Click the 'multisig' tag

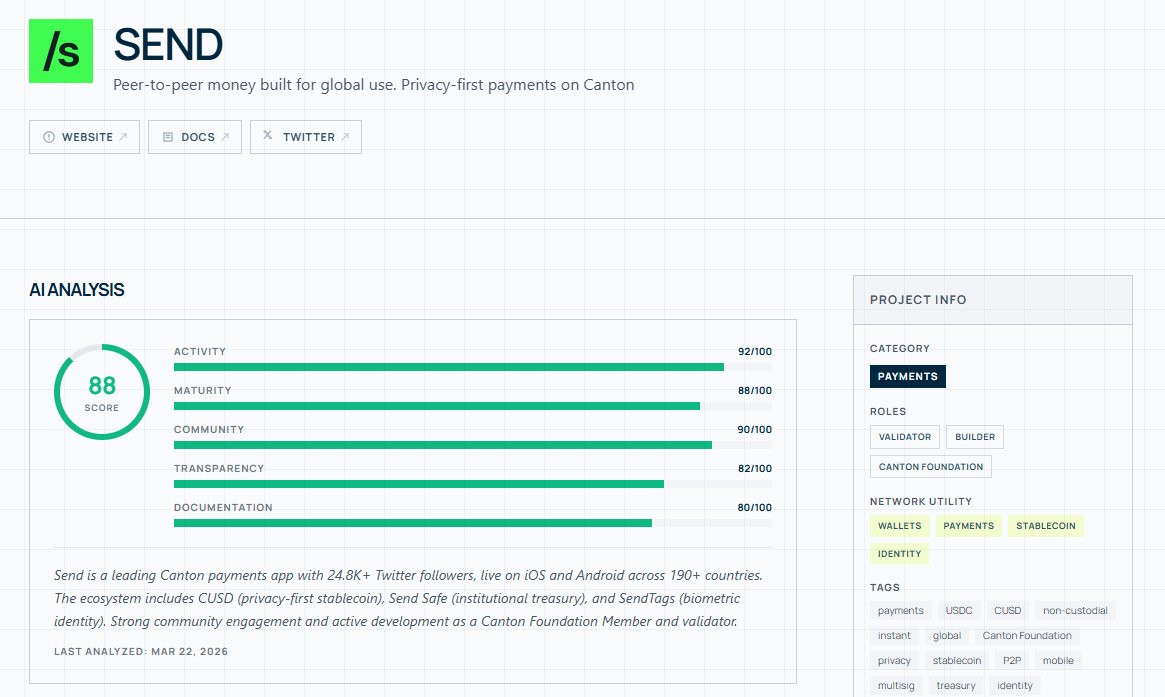896,686
